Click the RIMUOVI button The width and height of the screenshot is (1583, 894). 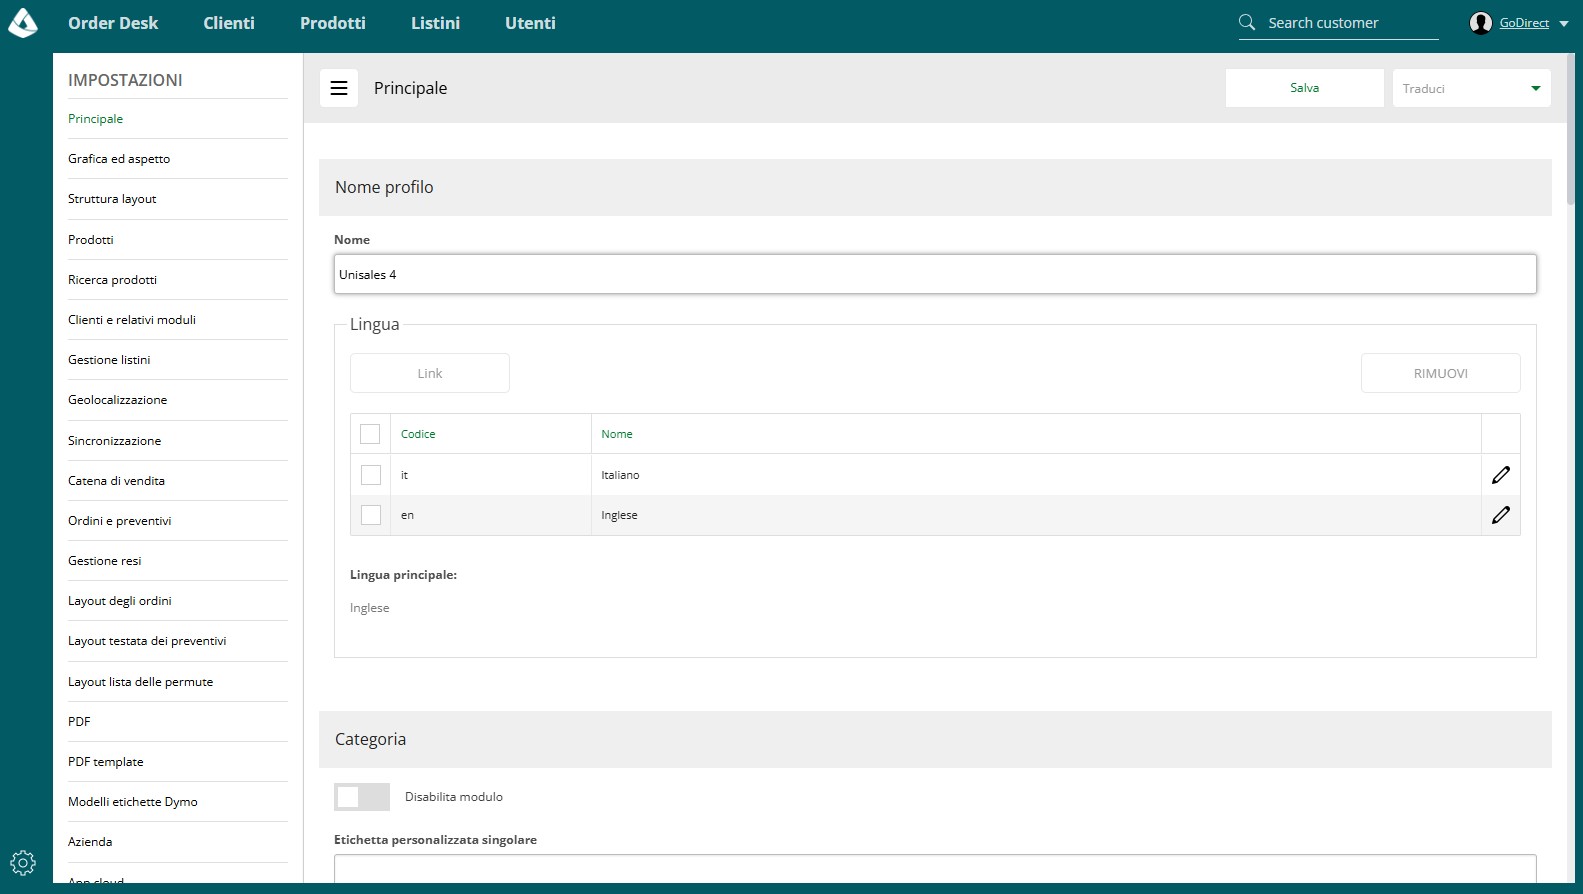click(1441, 373)
